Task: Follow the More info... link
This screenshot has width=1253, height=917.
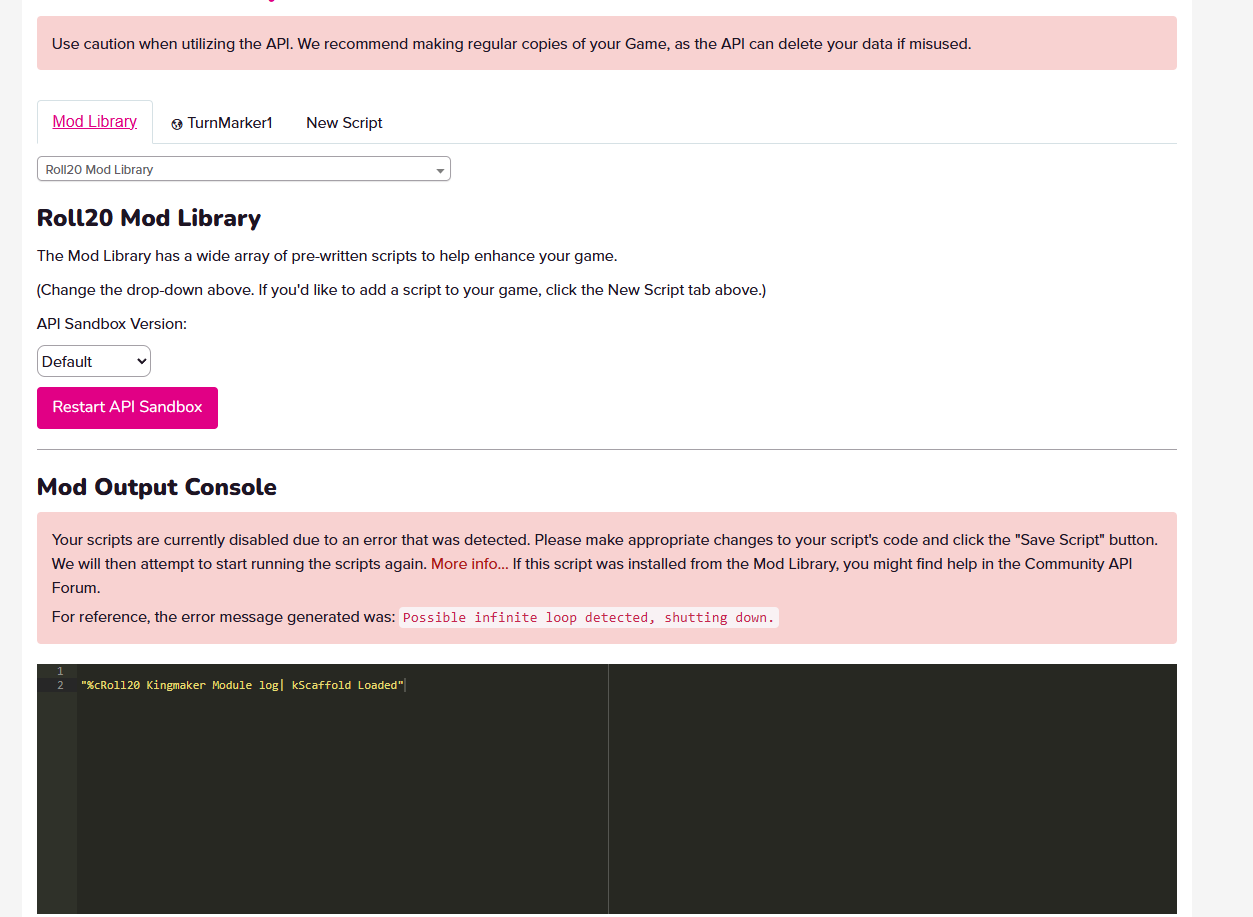Action: [x=470, y=564]
